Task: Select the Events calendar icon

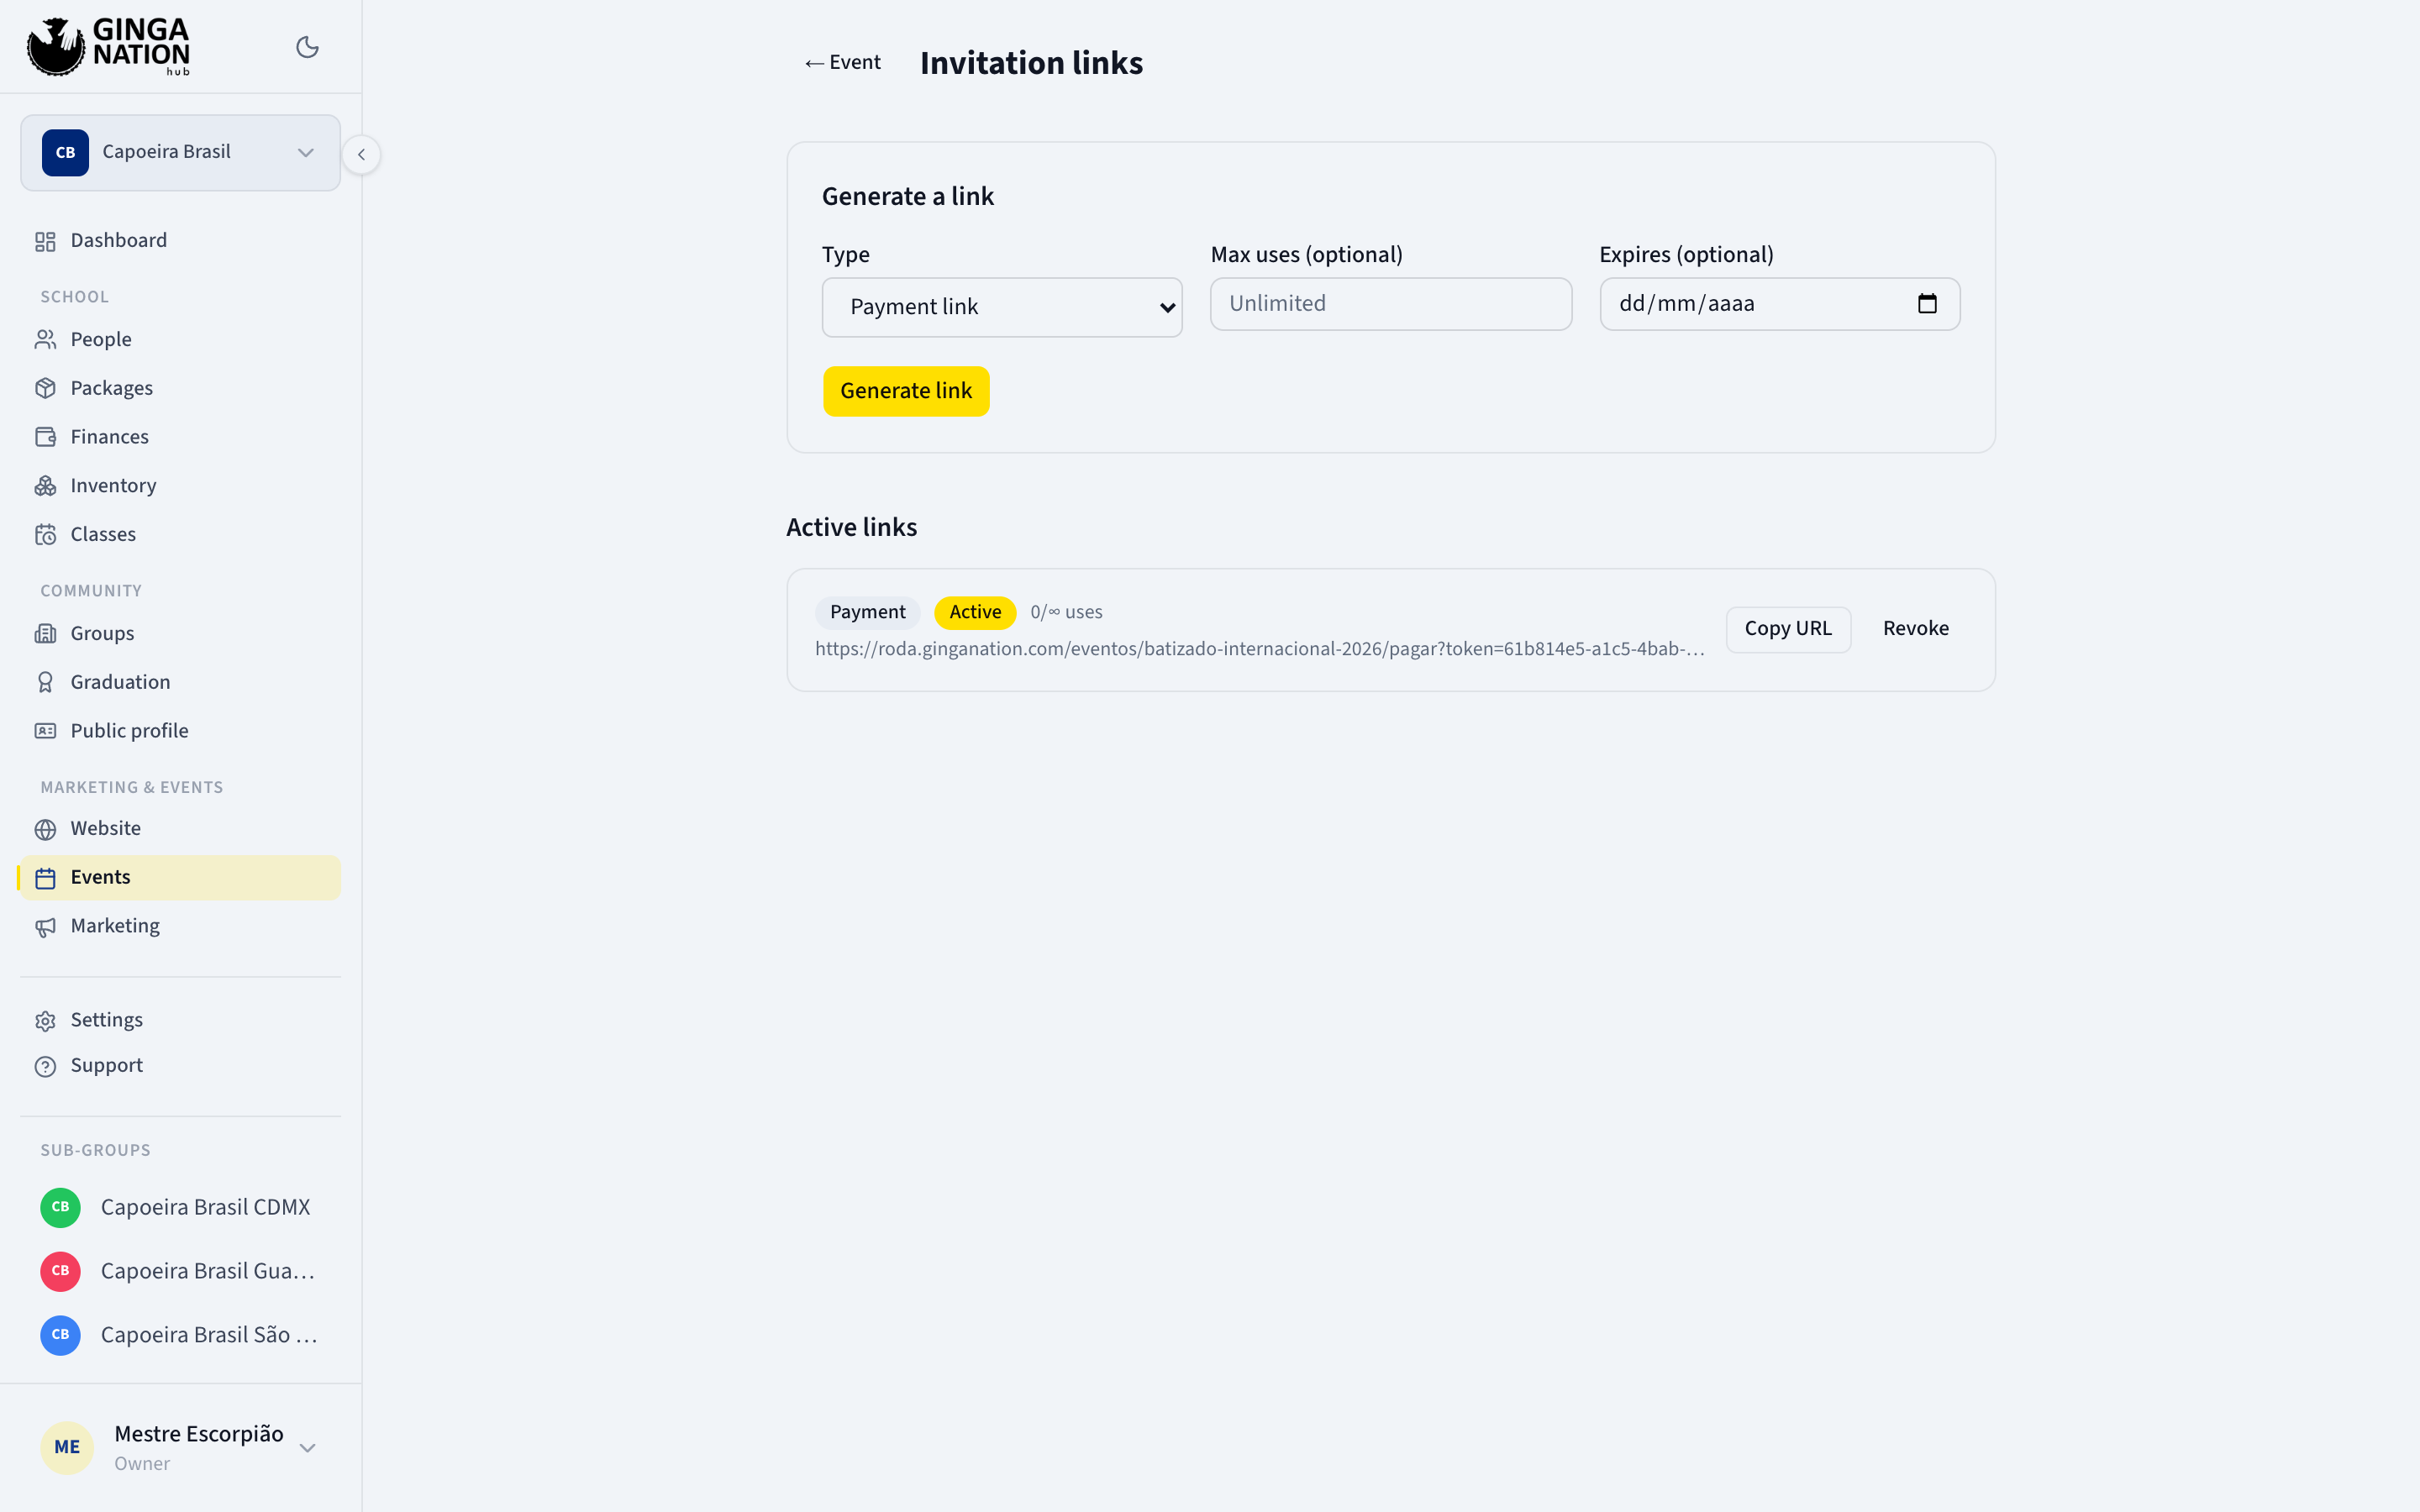Action: 45,878
